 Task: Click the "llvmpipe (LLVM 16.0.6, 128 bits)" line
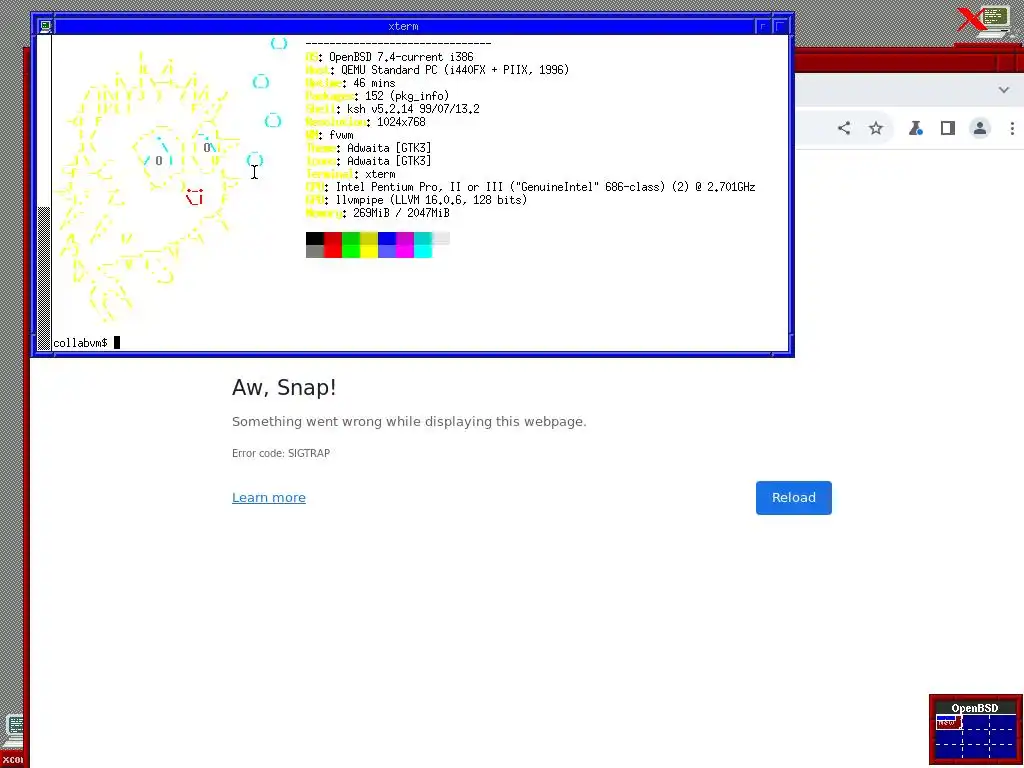(x=431, y=200)
